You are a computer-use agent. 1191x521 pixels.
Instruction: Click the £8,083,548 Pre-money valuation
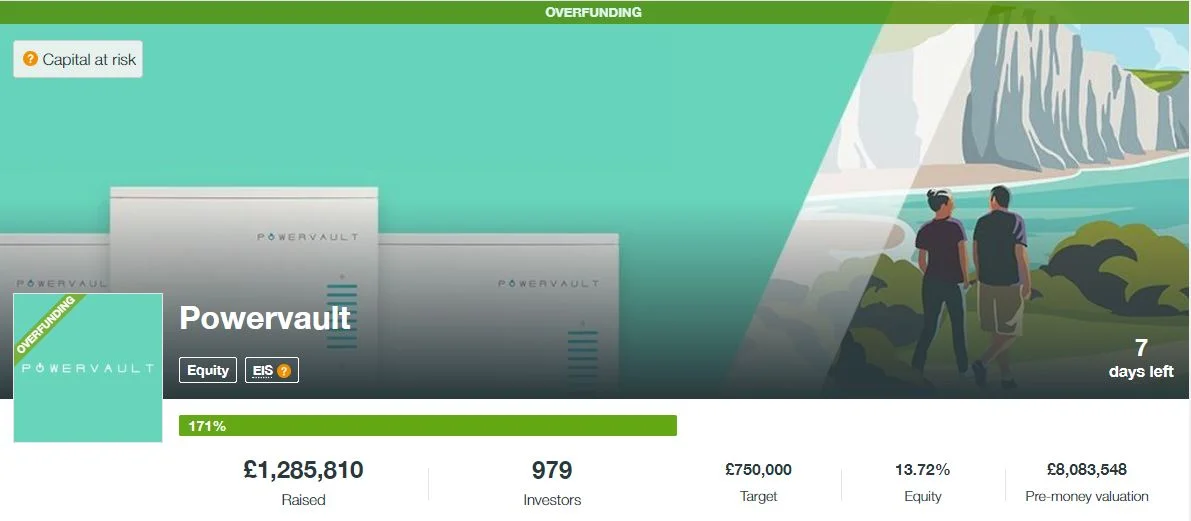[x=1086, y=469]
